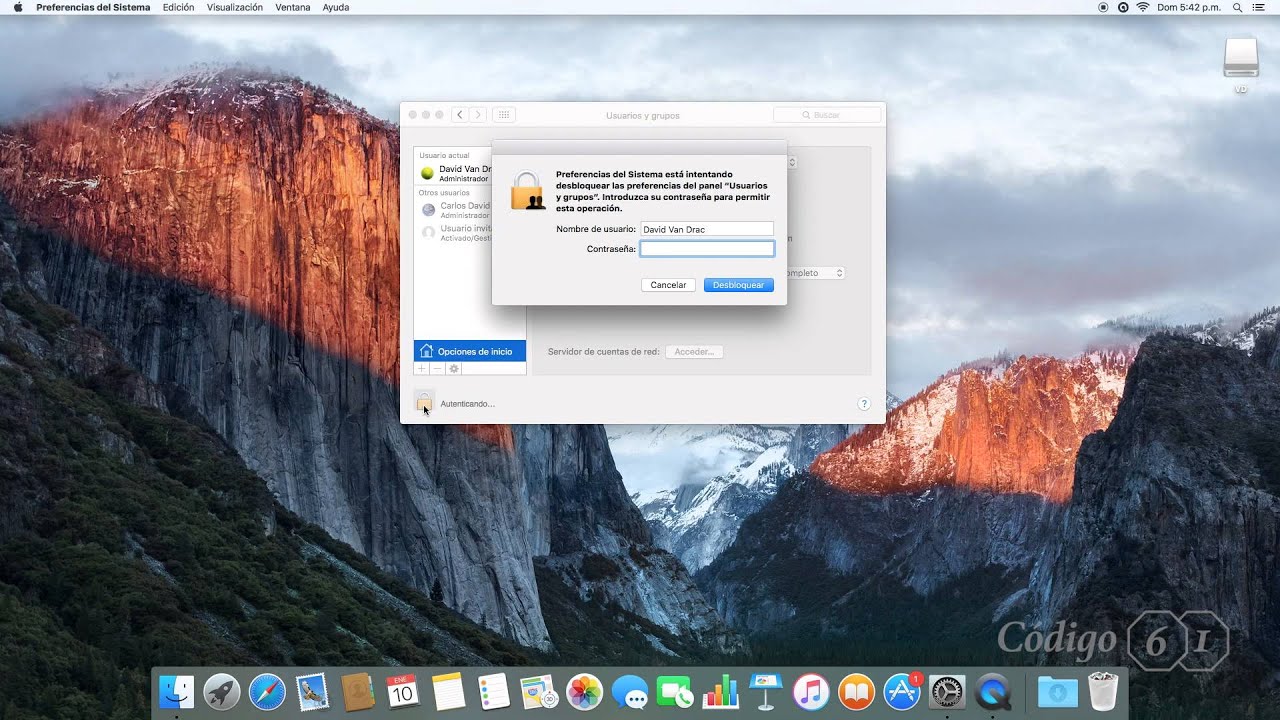Open the gear action menu under user list
The width and height of the screenshot is (1280, 720).
(x=454, y=369)
